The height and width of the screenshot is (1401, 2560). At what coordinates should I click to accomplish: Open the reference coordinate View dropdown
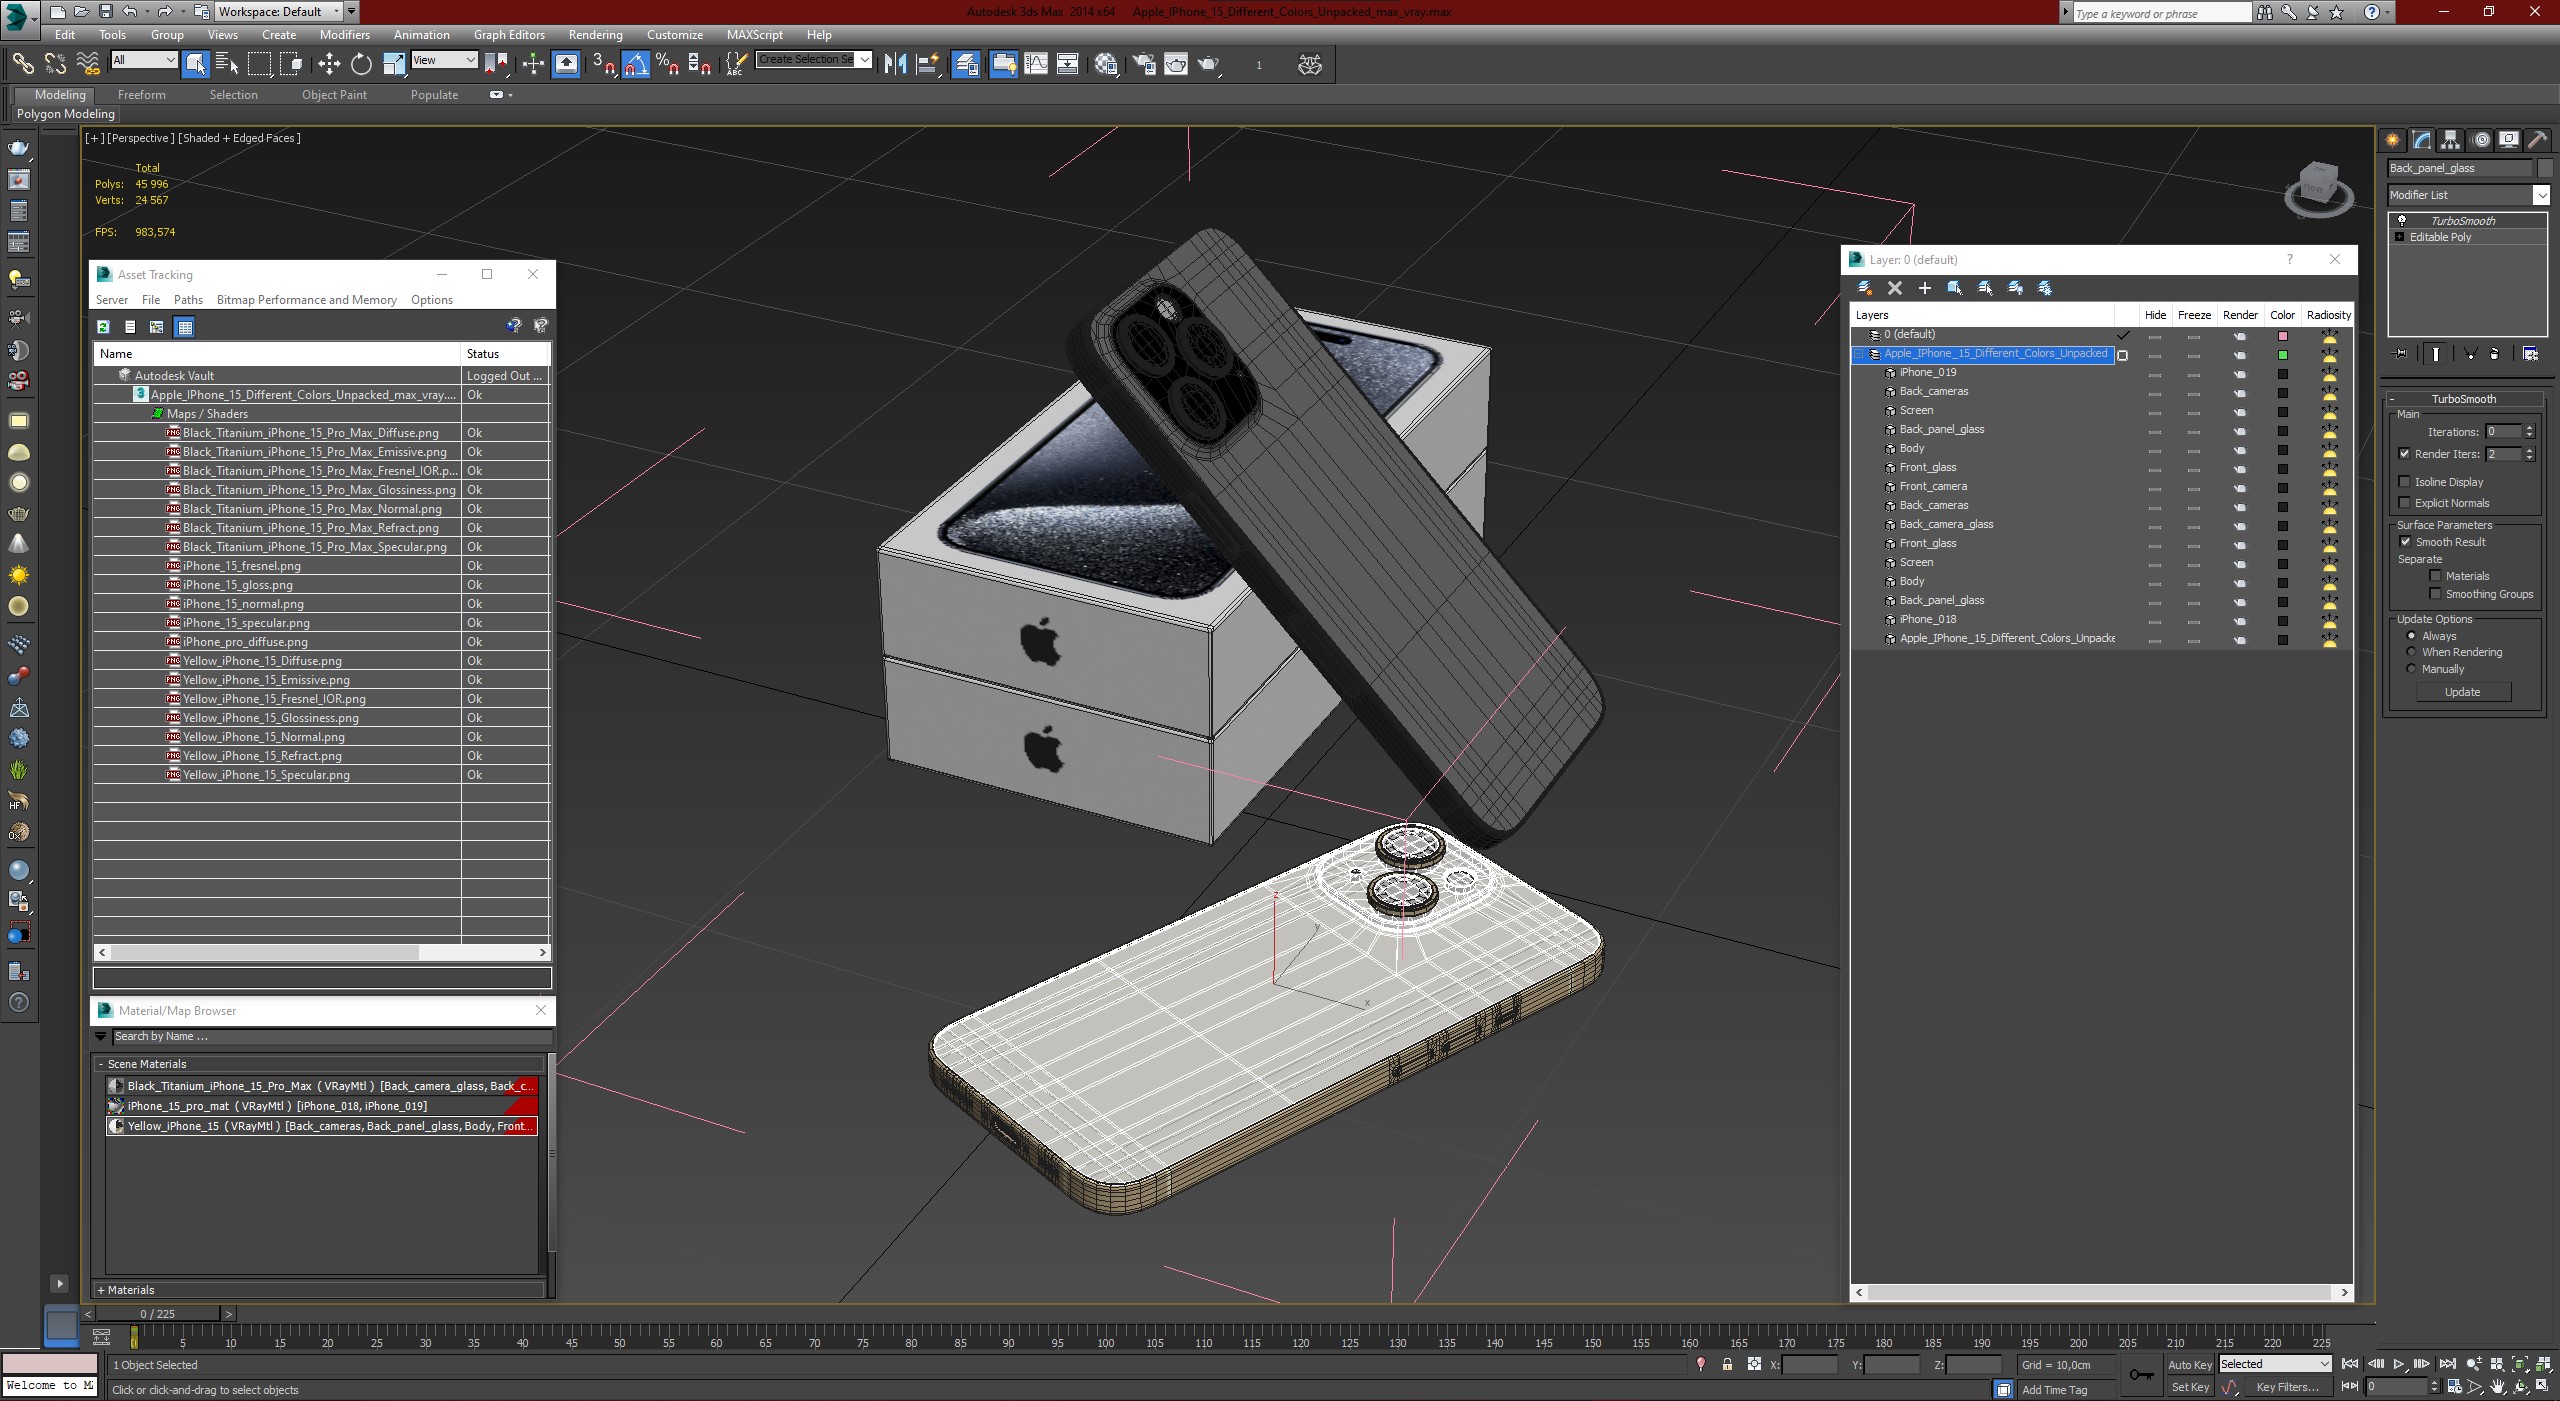[x=445, y=60]
